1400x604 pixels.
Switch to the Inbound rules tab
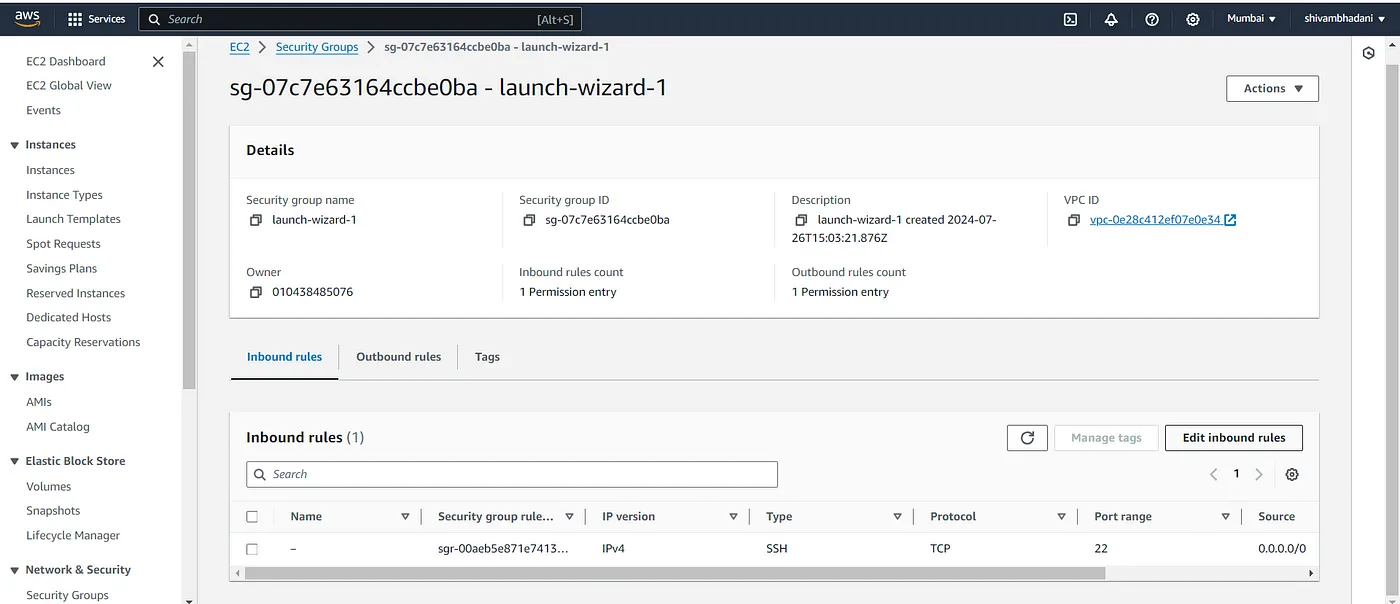pyautogui.click(x=284, y=357)
